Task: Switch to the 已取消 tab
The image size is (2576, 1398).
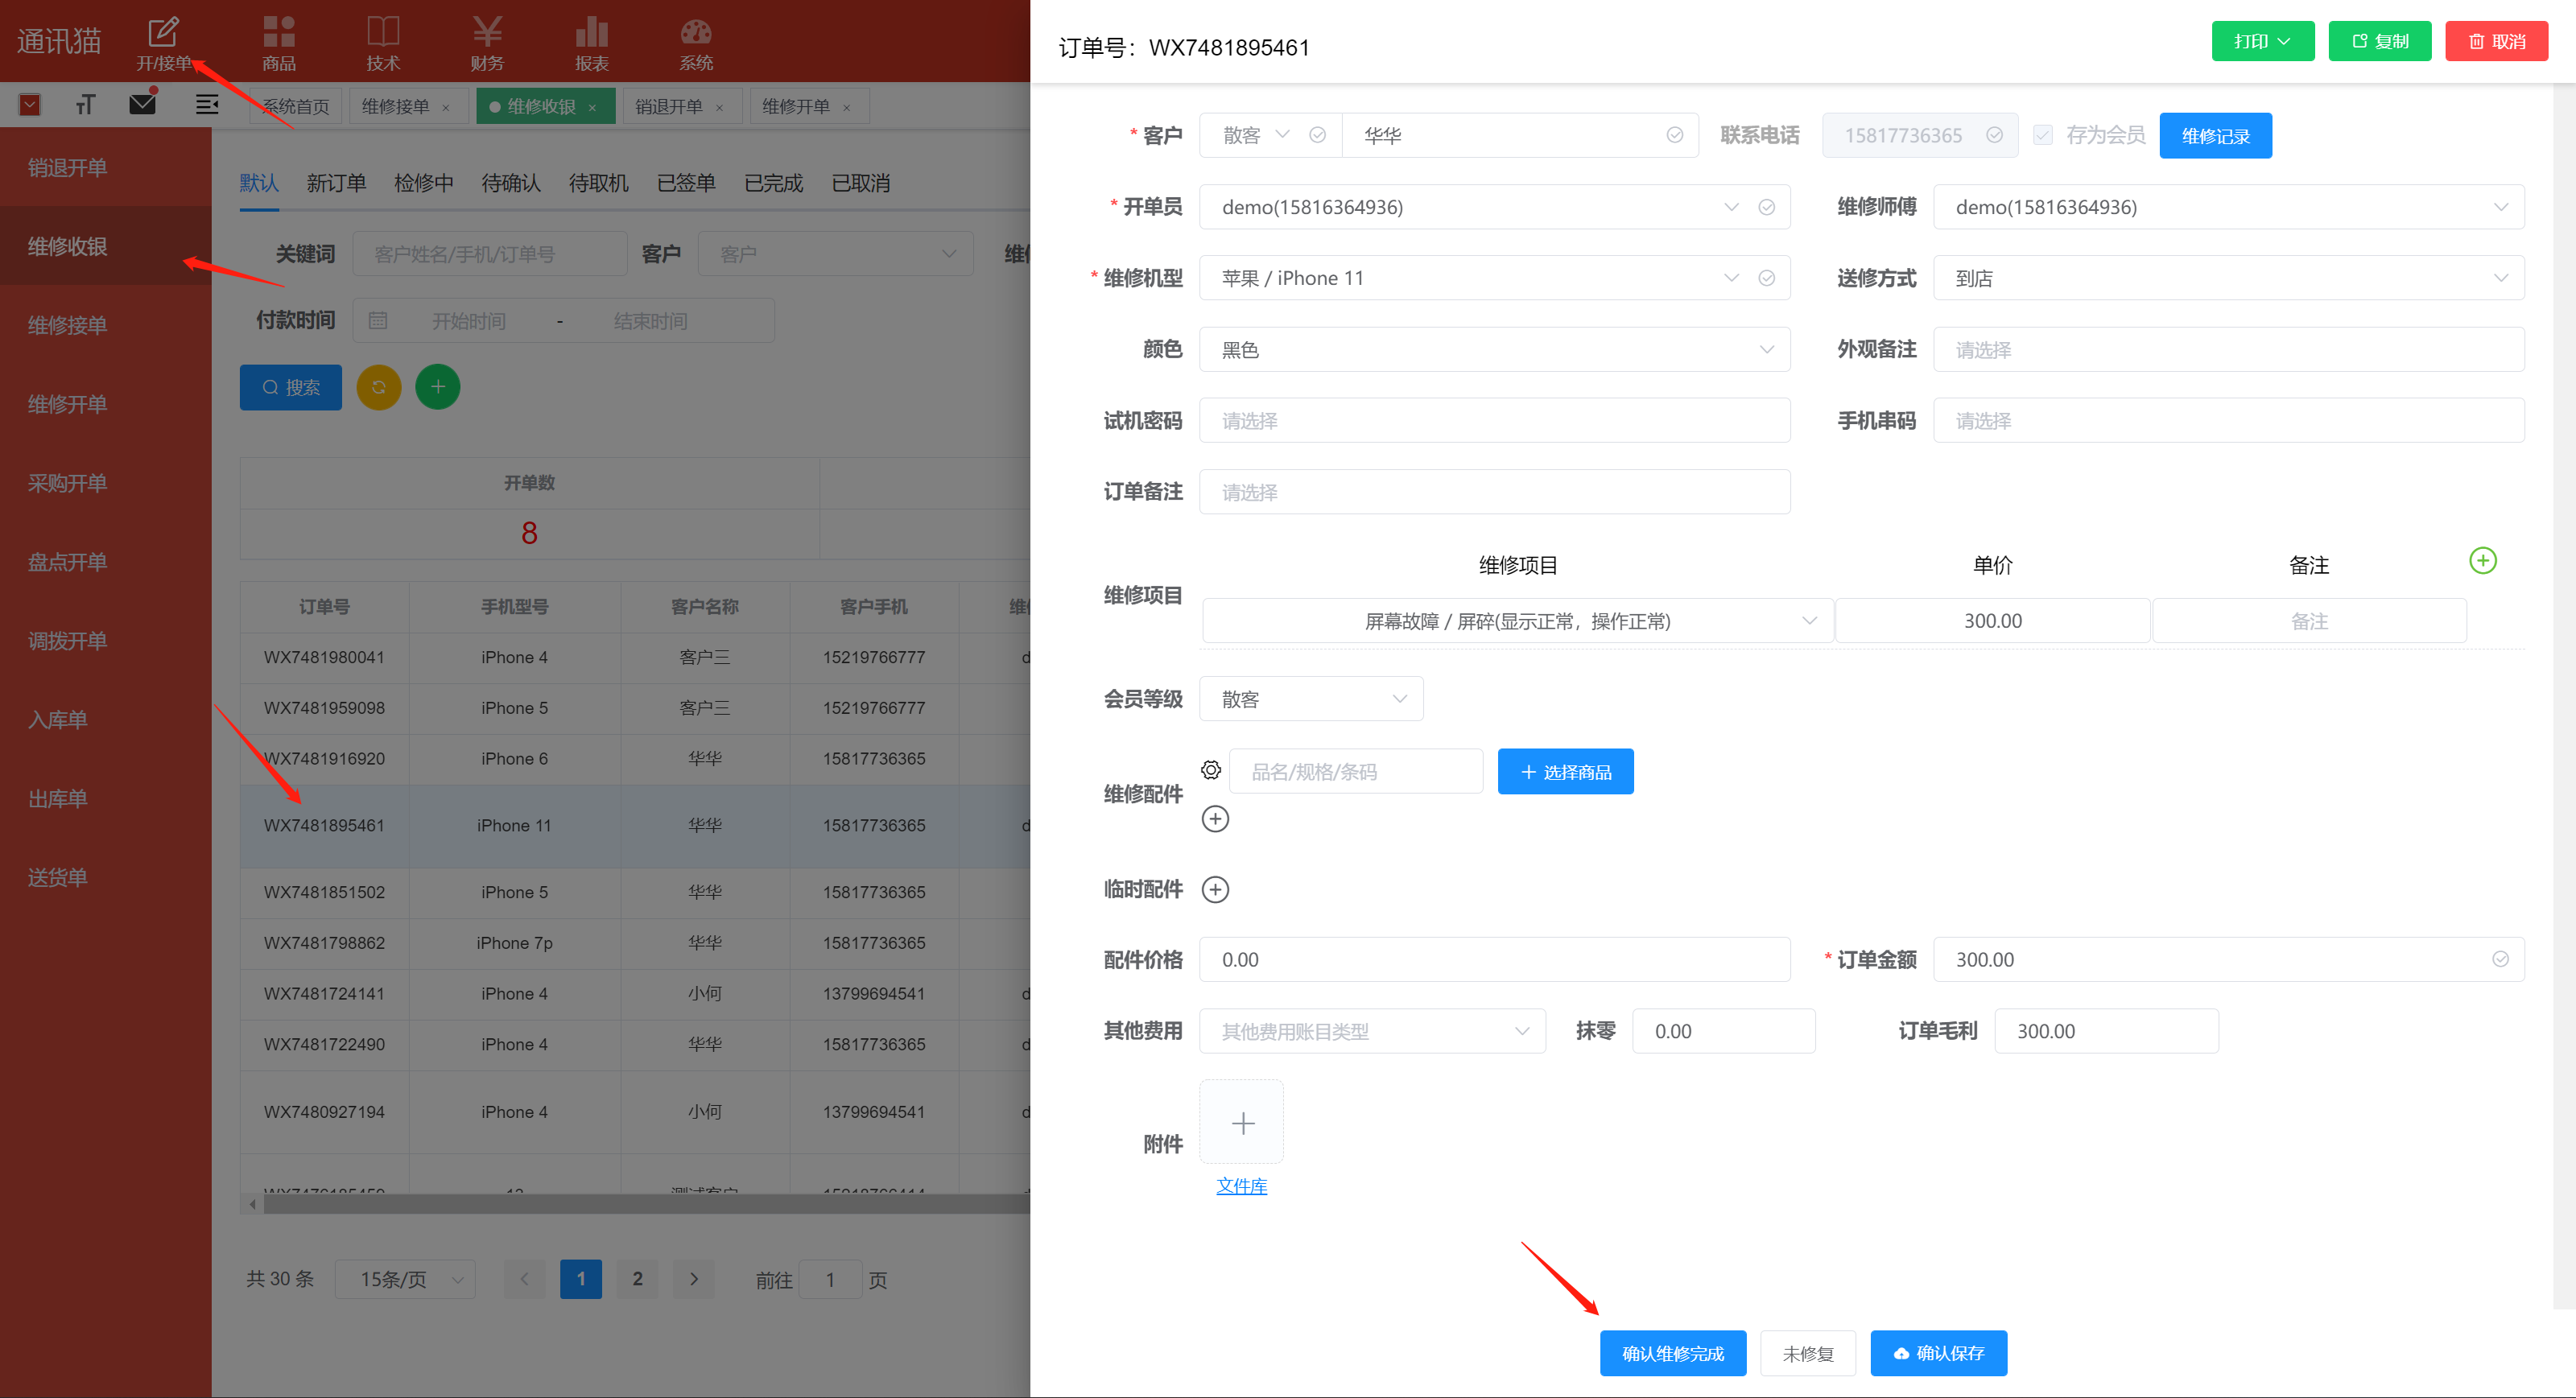Action: click(x=861, y=183)
